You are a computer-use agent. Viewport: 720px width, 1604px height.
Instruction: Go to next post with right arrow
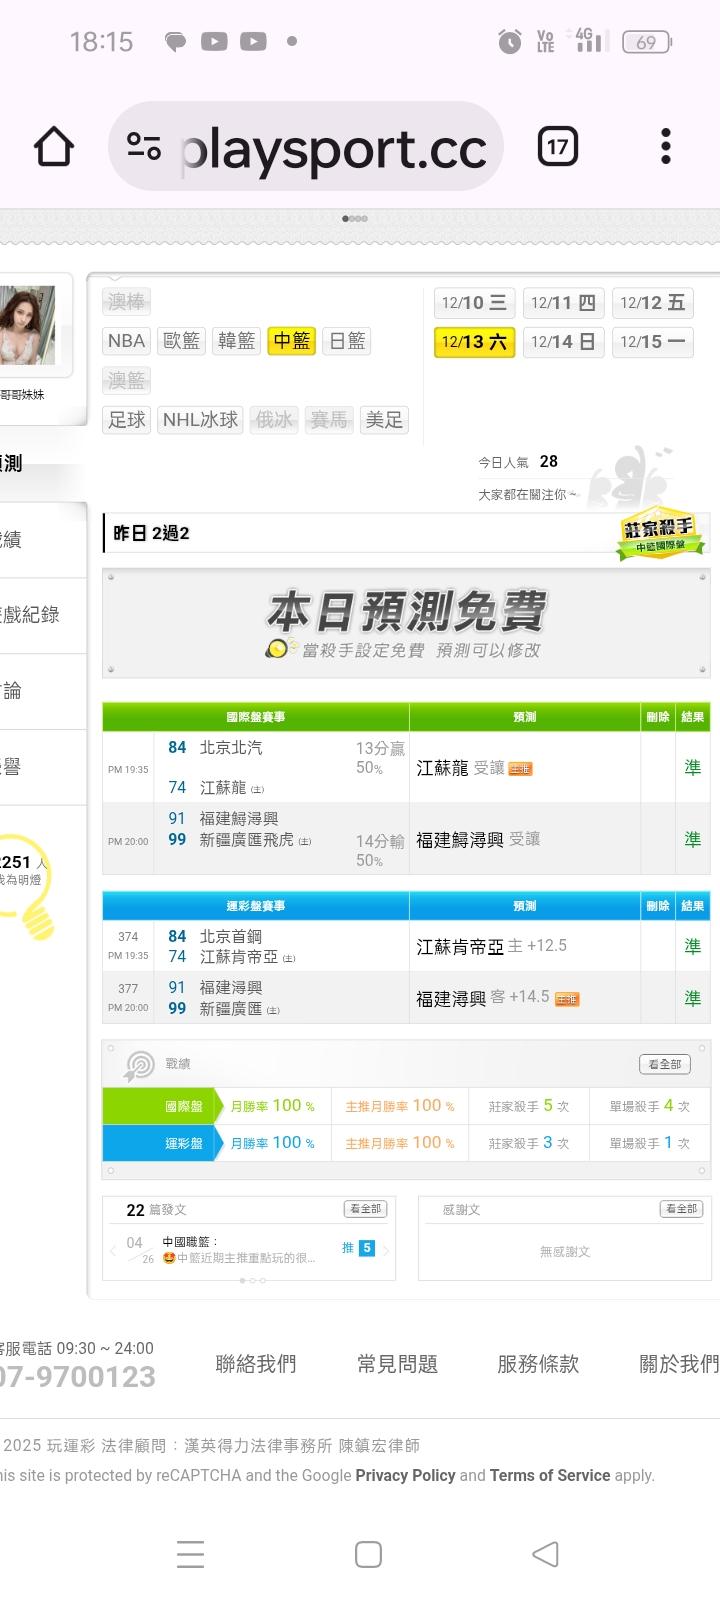coord(386,1250)
